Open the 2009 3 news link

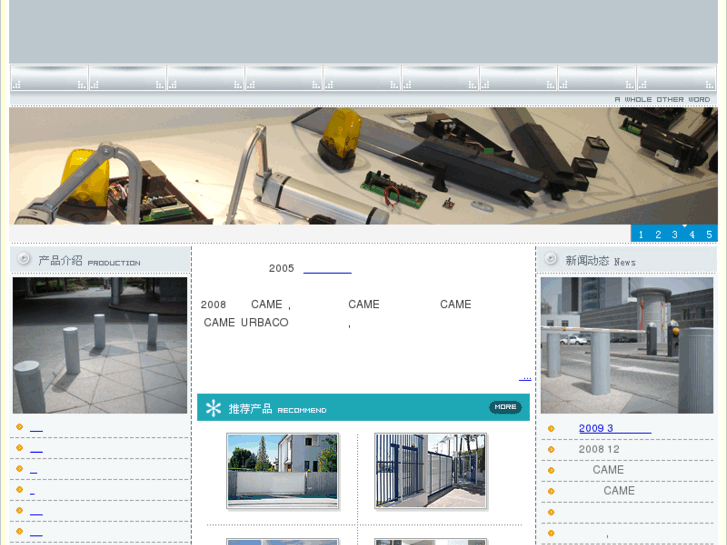[x=614, y=429]
